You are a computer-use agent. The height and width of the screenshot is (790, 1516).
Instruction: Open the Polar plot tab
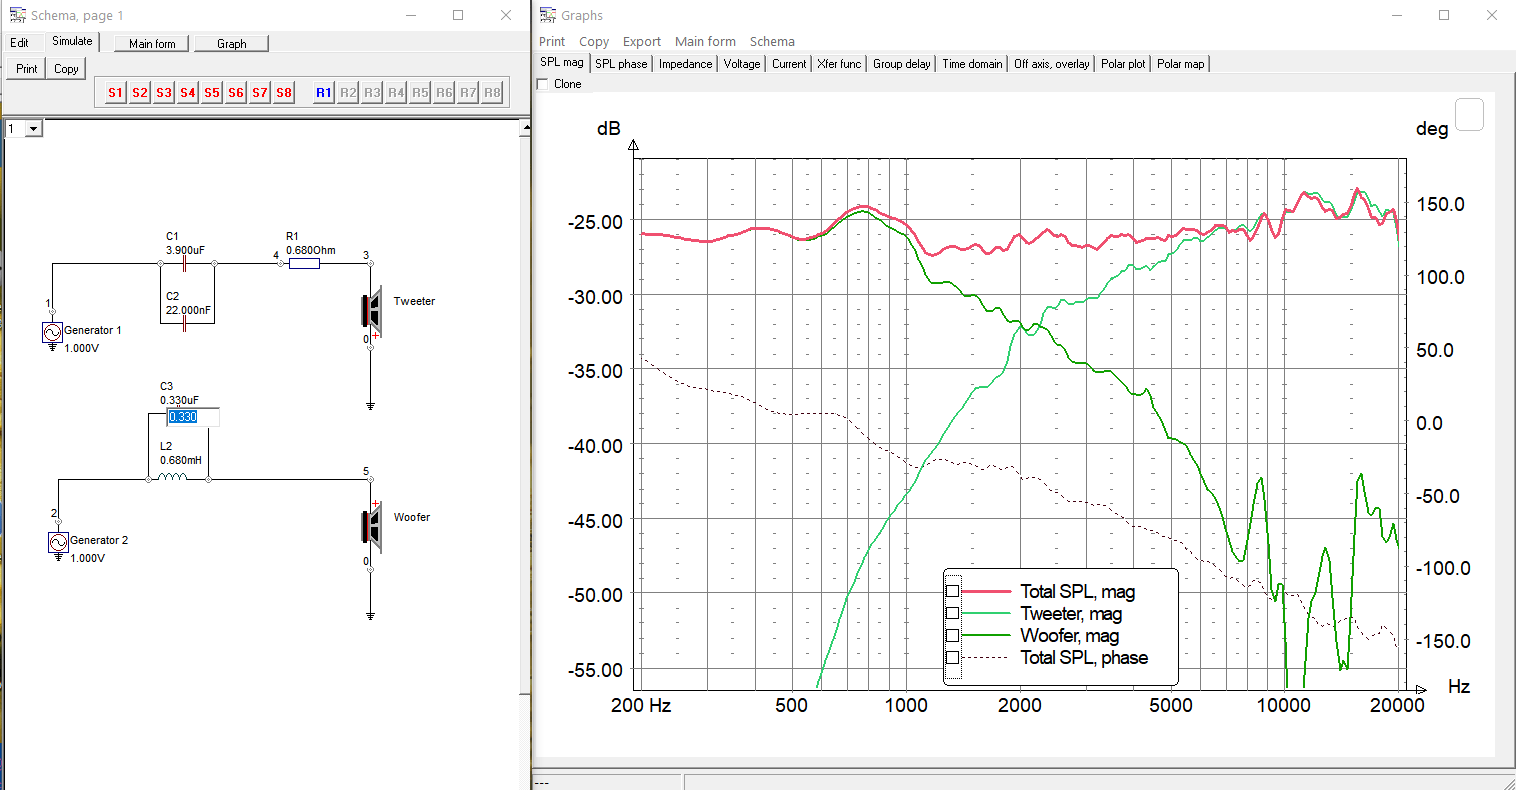pyautogui.click(x=1124, y=64)
